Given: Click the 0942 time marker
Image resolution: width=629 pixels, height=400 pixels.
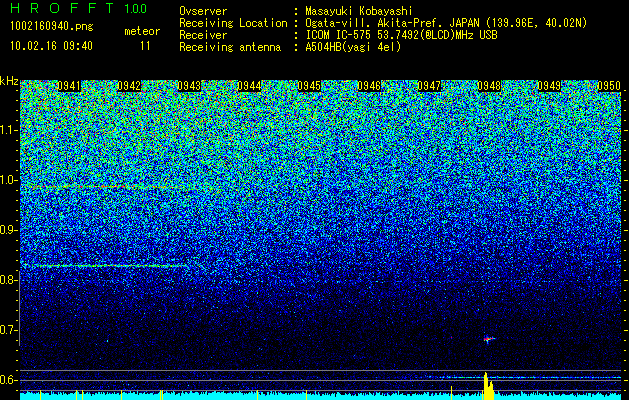Looking at the screenshot, I should point(129,86).
